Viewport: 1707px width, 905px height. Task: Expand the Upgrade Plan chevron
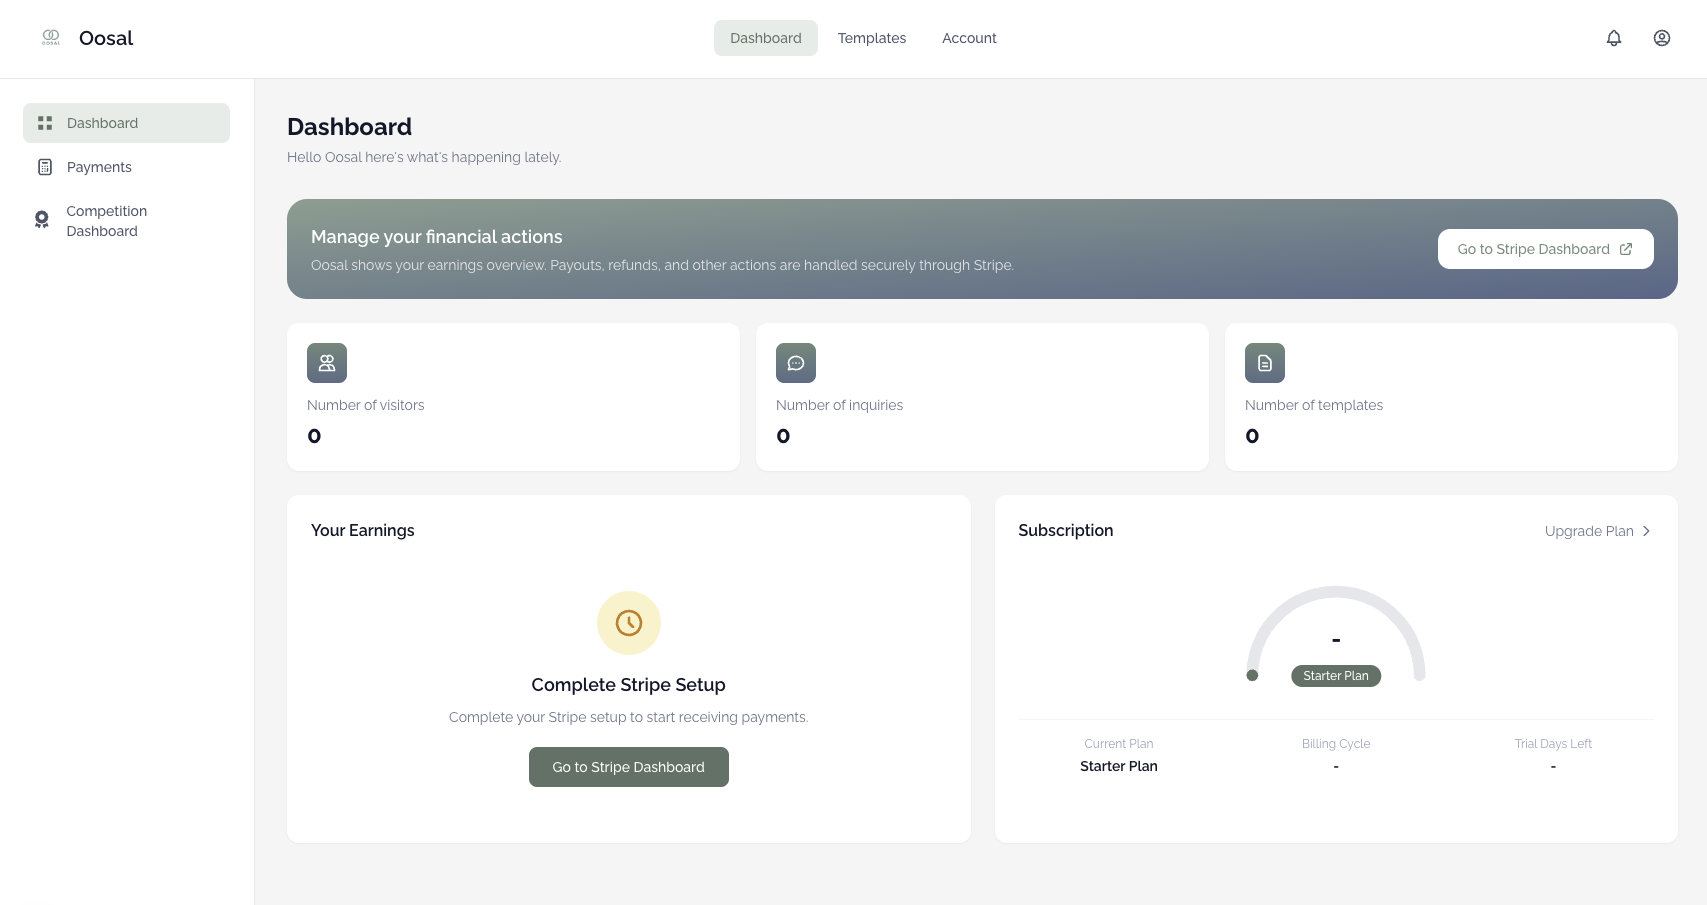point(1646,531)
